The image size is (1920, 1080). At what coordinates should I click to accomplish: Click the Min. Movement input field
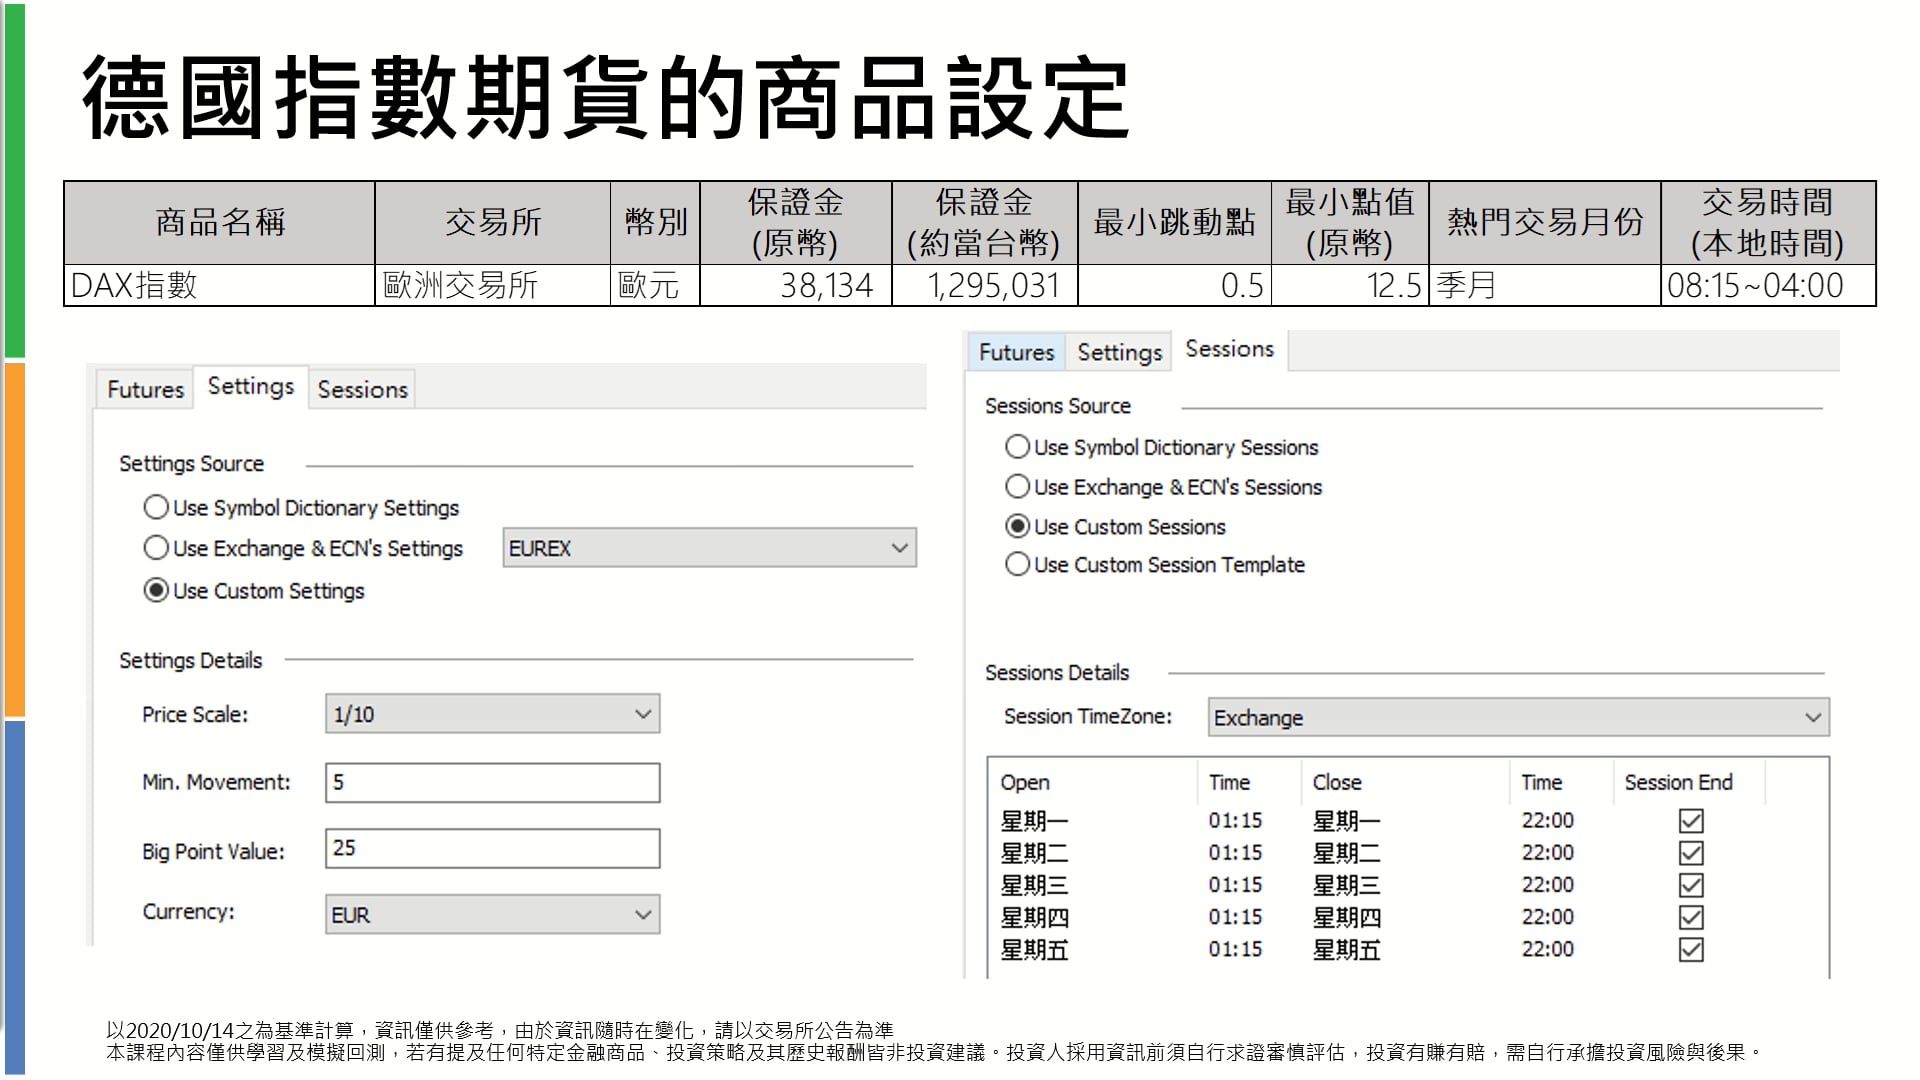pyautogui.click(x=492, y=782)
